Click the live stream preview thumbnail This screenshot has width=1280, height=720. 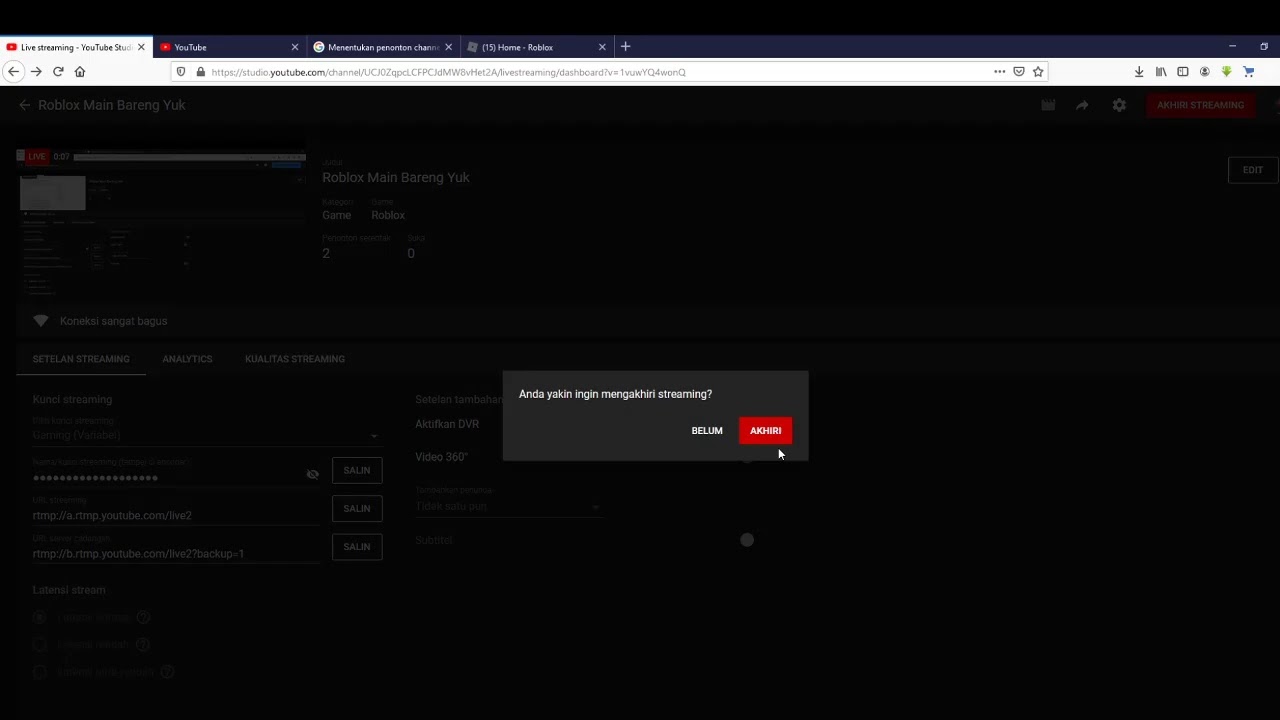(x=161, y=224)
